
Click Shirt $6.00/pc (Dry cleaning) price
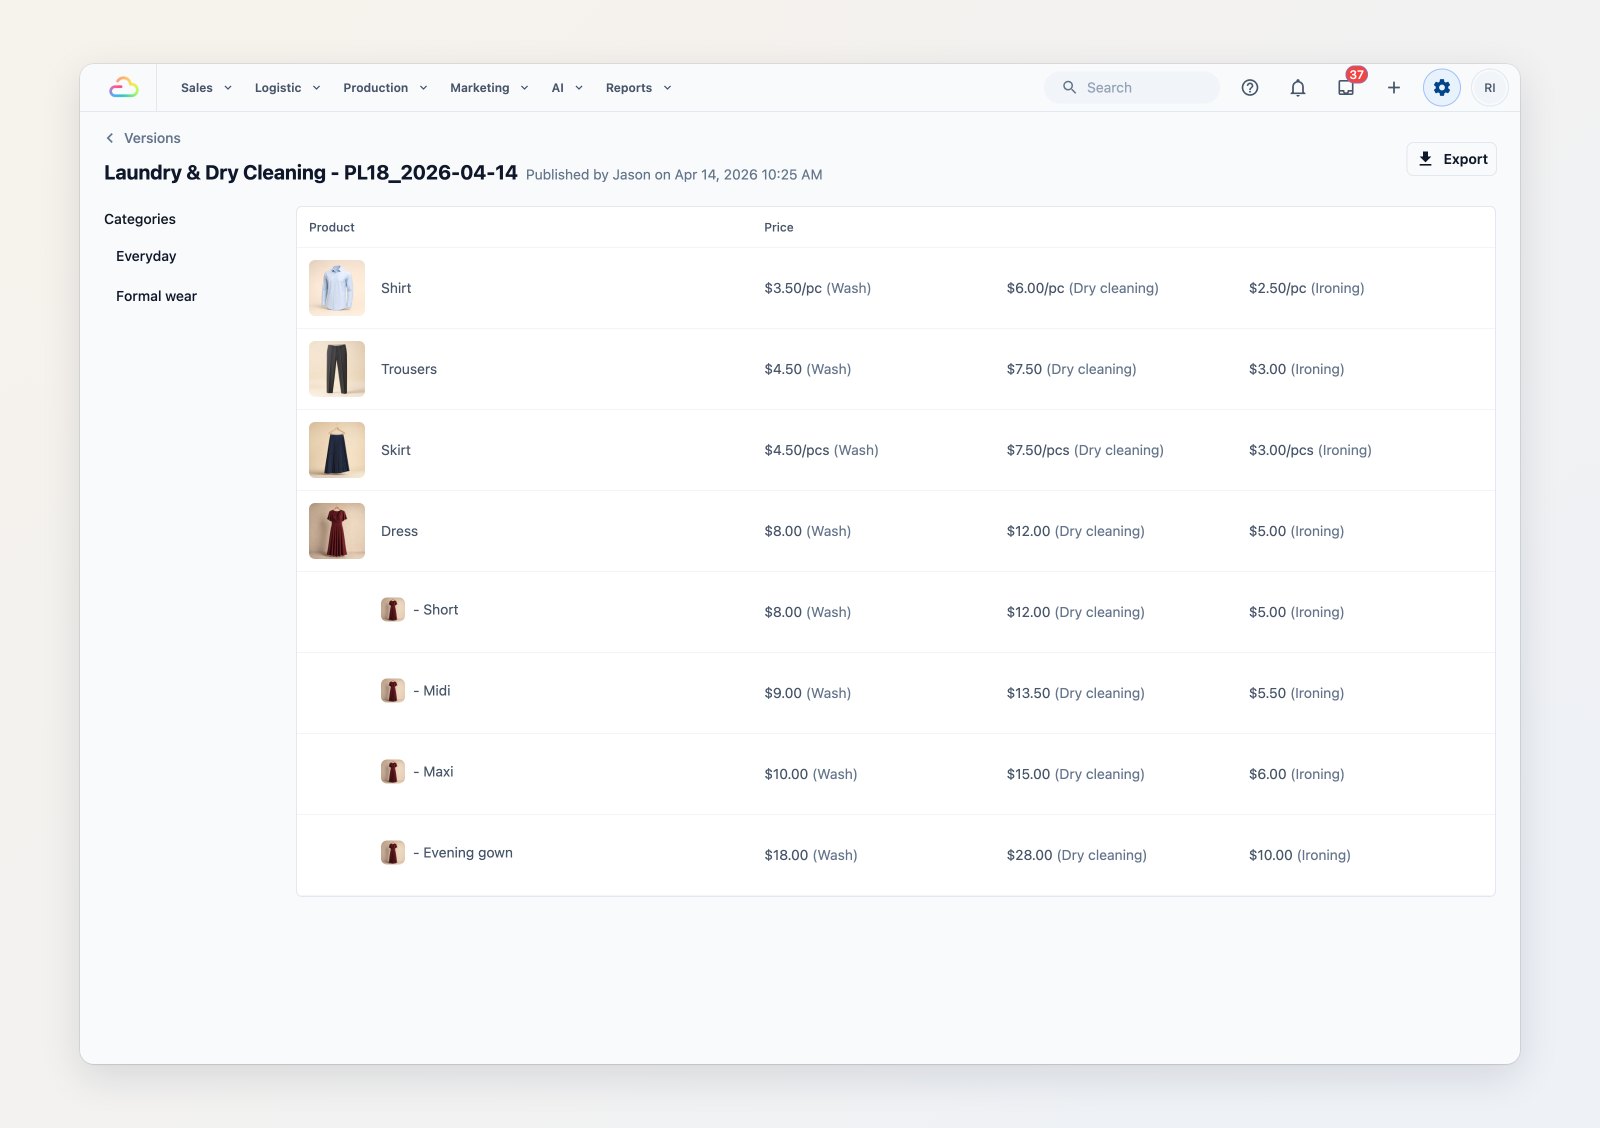pyautogui.click(x=1083, y=288)
